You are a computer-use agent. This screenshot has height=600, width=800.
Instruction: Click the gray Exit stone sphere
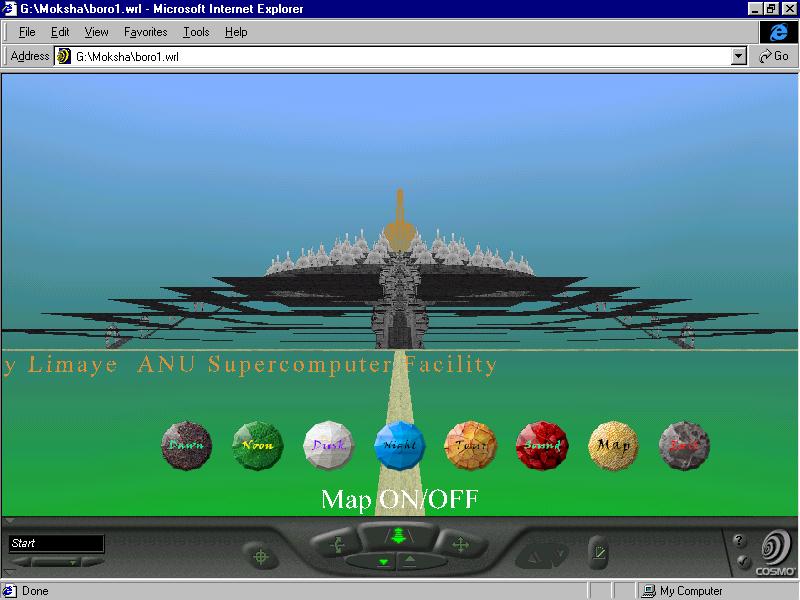(685, 445)
